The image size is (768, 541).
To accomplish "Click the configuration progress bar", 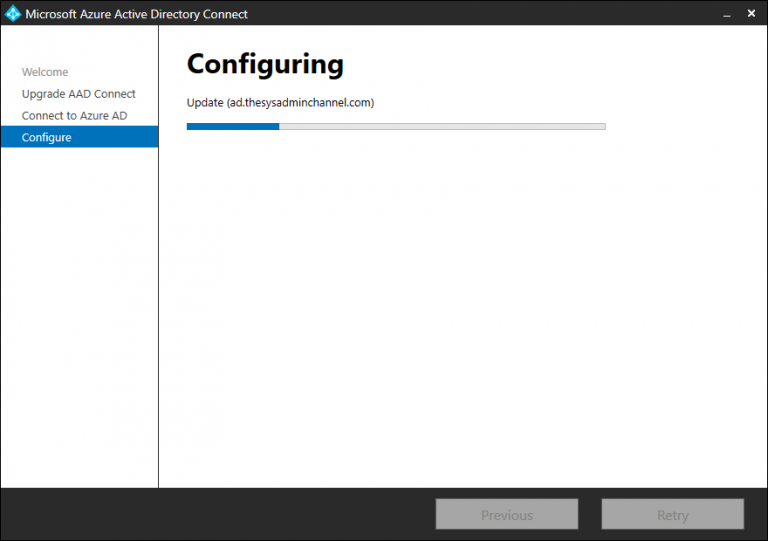I will point(396,126).
